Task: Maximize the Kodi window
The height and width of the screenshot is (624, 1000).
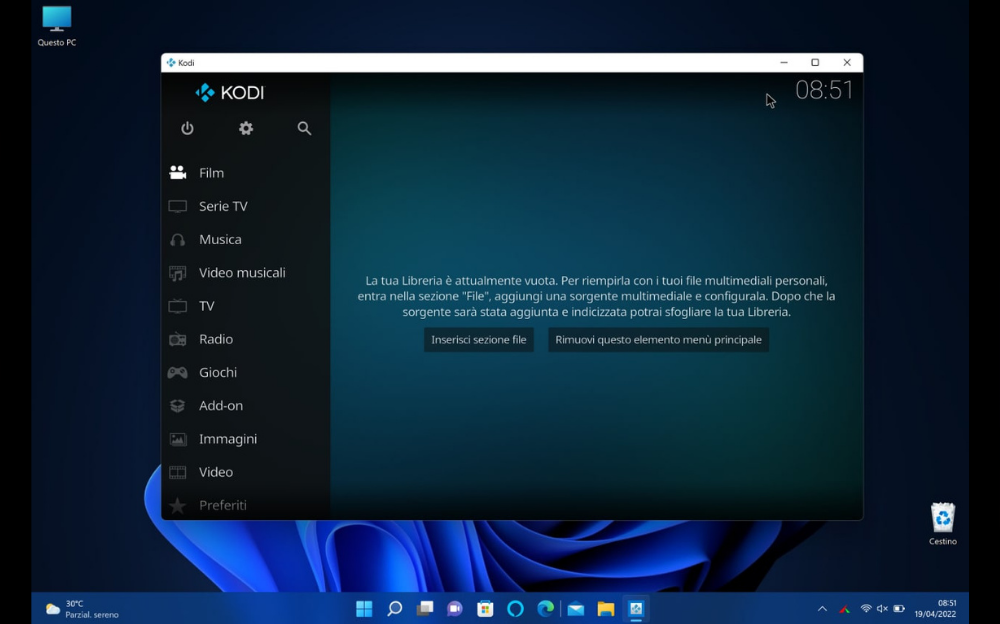Action: coord(815,63)
